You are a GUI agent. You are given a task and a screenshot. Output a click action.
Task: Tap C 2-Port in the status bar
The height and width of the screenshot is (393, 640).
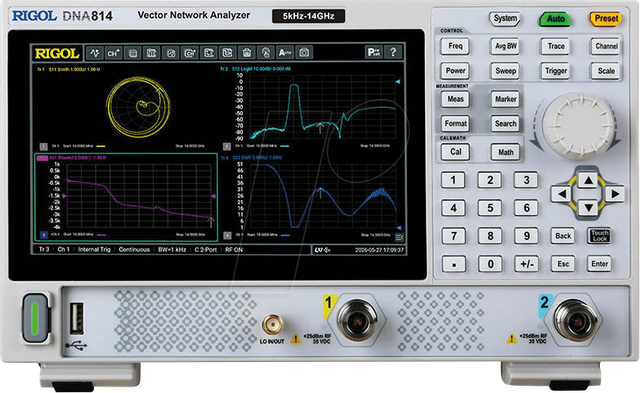coord(205,250)
